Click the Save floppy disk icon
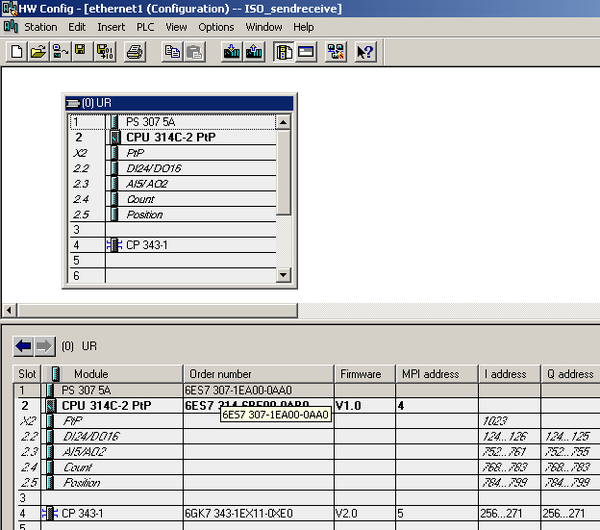The height and width of the screenshot is (530, 600). click(81, 52)
